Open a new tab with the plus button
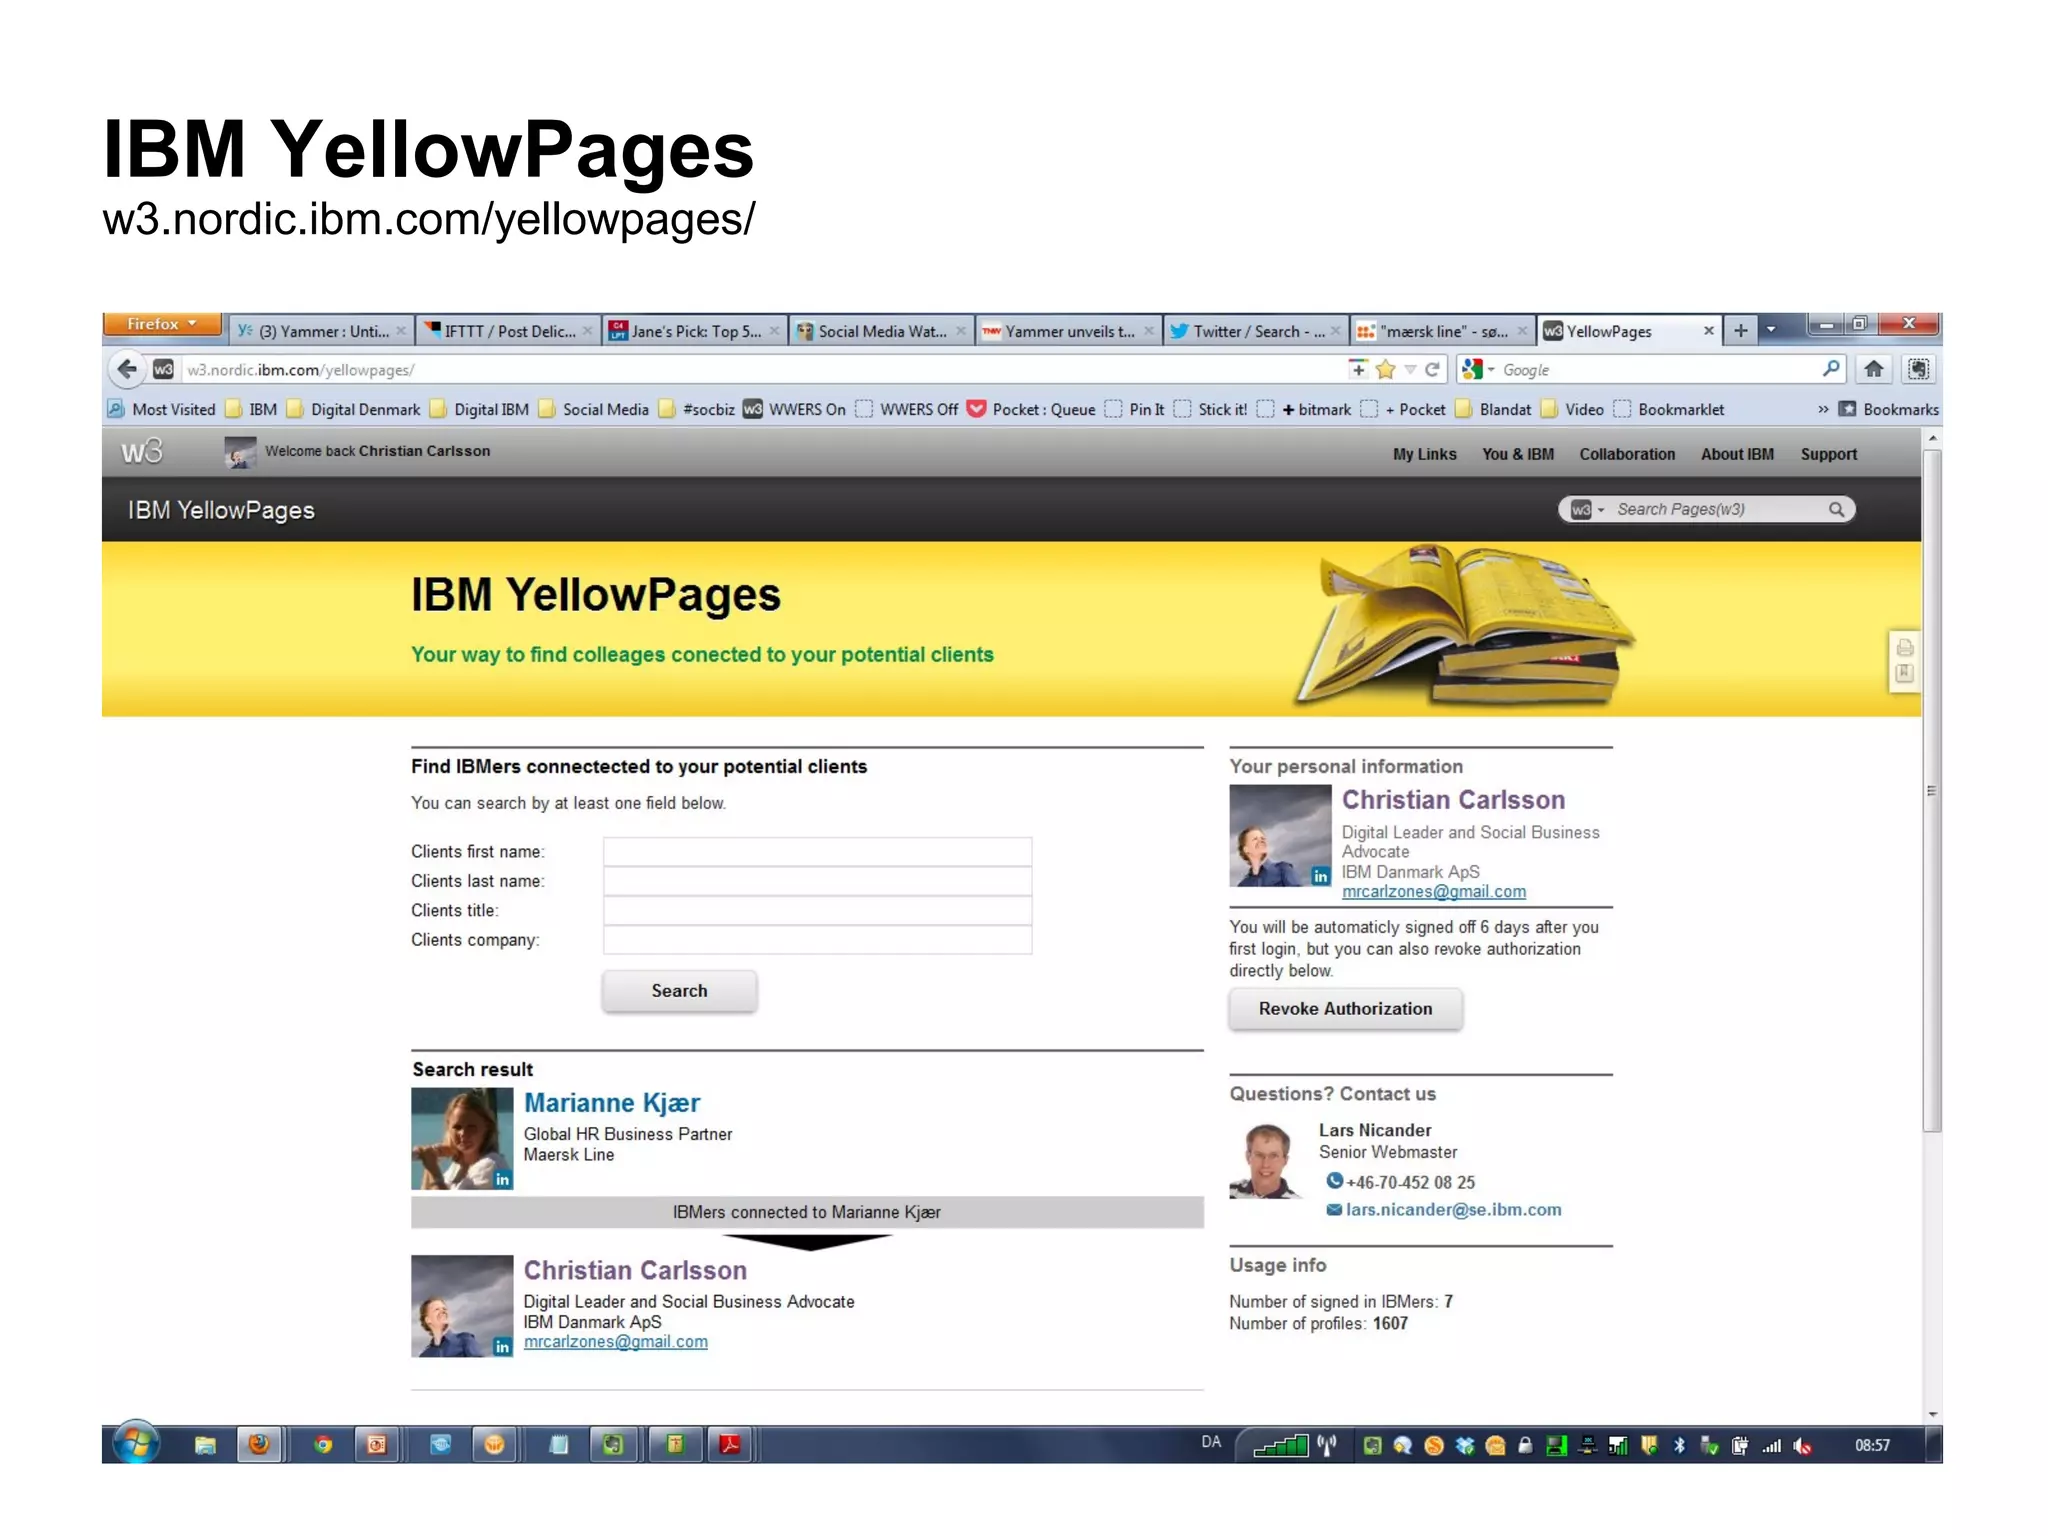 click(1741, 331)
